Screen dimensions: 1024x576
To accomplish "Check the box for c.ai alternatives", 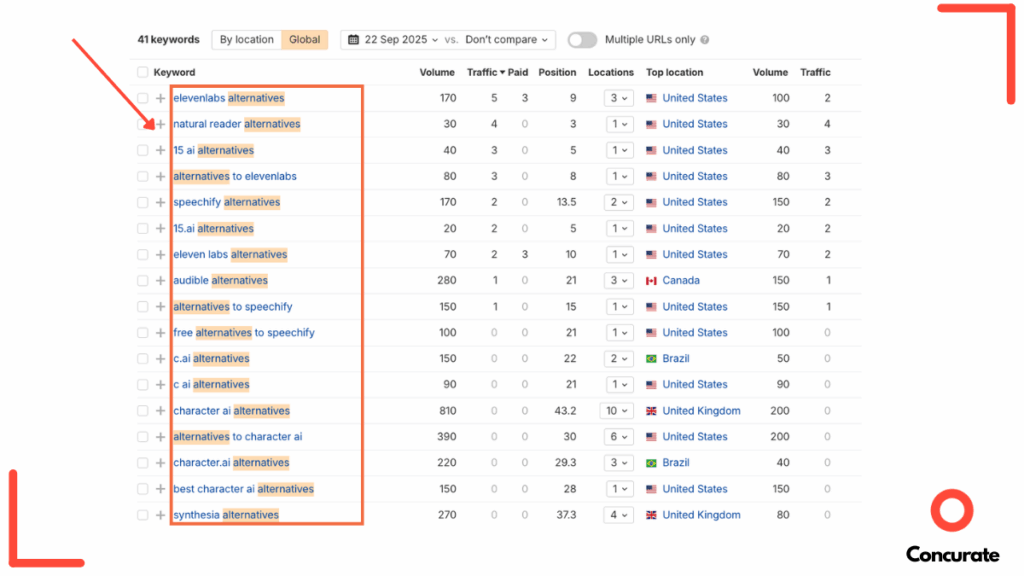I will [x=142, y=359].
